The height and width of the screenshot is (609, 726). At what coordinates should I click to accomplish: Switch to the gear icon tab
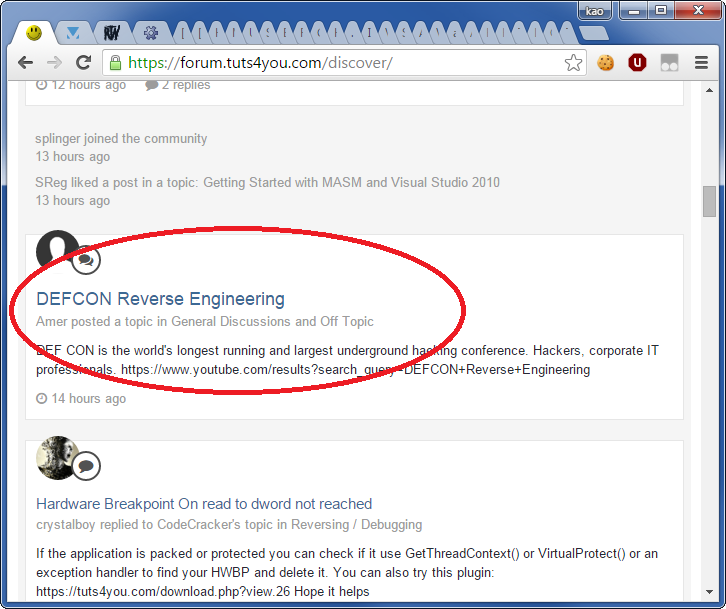150,33
